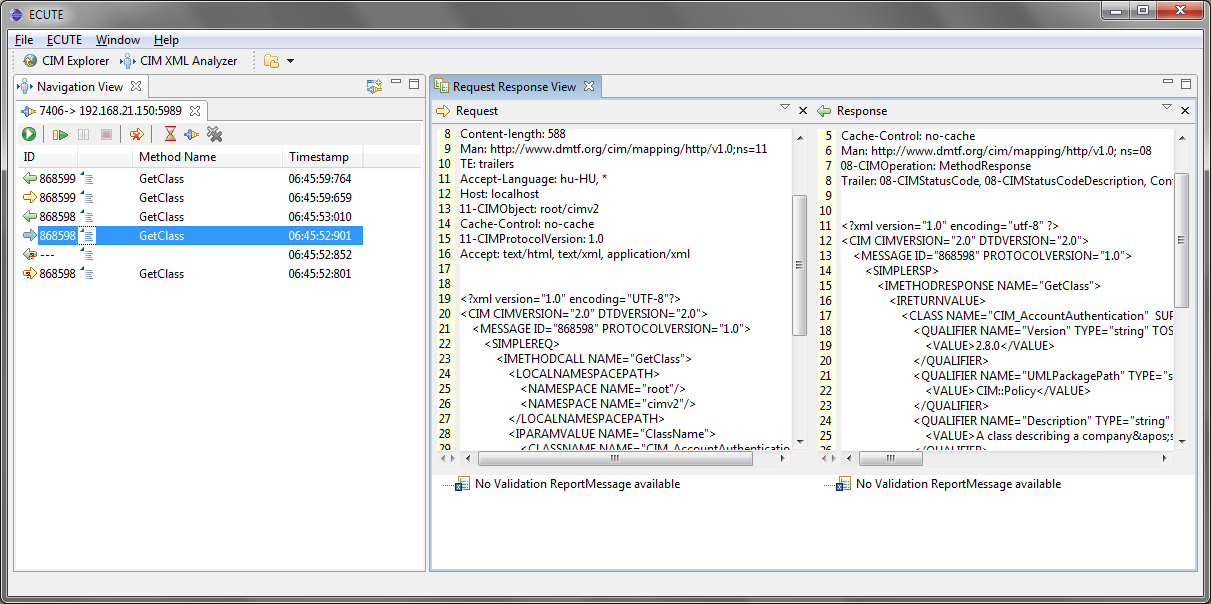This screenshot has height=604, width=1211.
Task: Open the CIM XML Analyzer perspective
Action: tap(179, 61)
